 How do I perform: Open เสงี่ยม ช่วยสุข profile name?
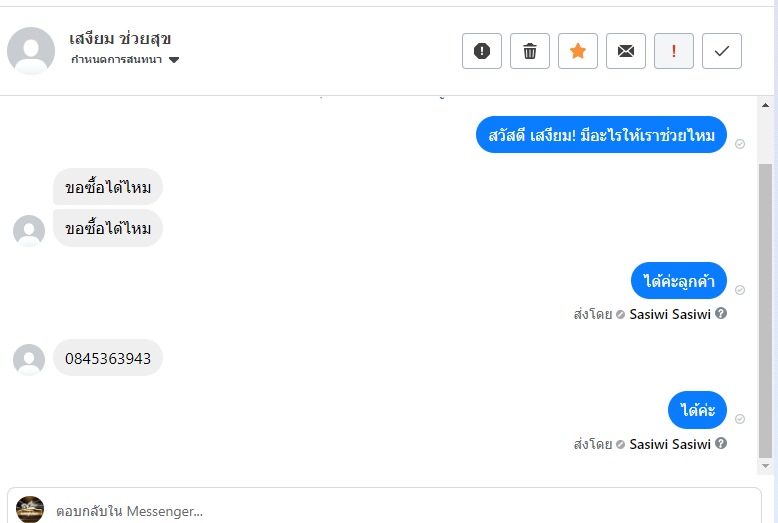[x=120, y=39]
